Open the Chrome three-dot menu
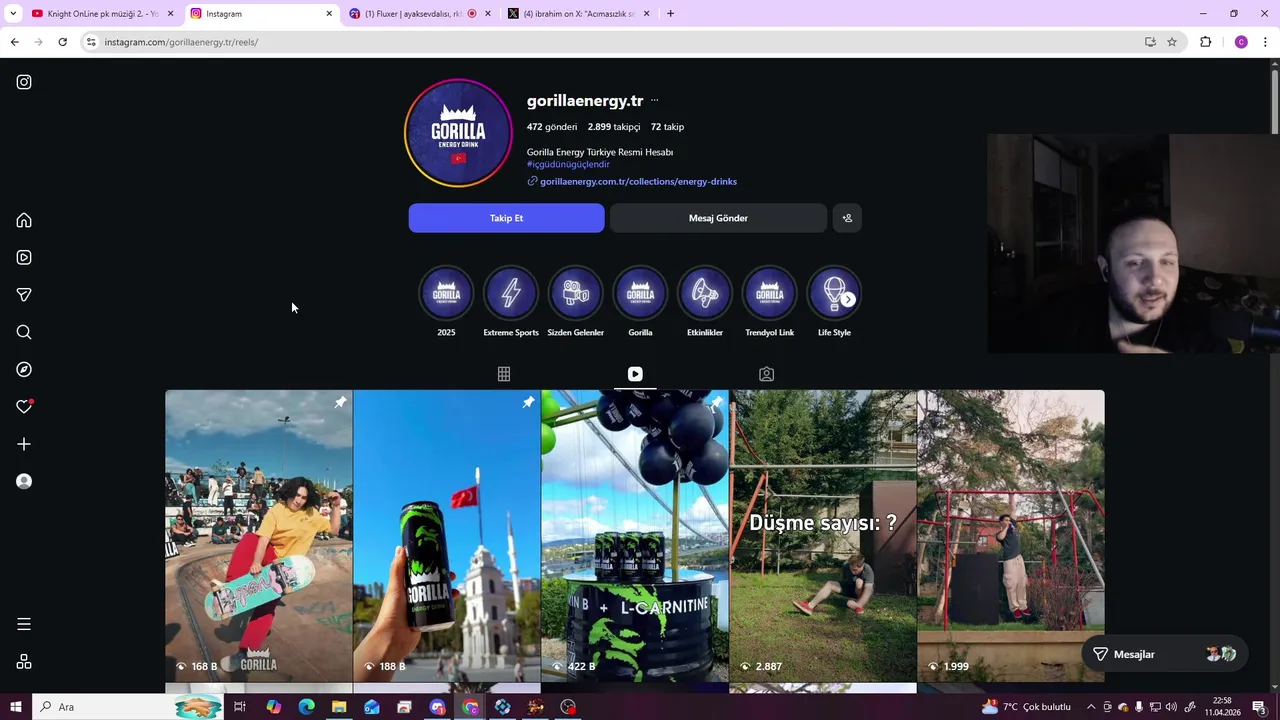Viewport: 1280px width, 720px height. click(1266, 42)
